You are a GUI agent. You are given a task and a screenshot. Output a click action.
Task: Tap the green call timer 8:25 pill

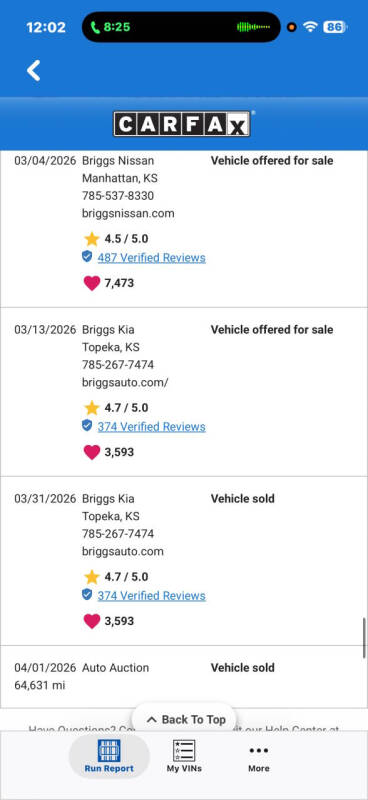110,27
